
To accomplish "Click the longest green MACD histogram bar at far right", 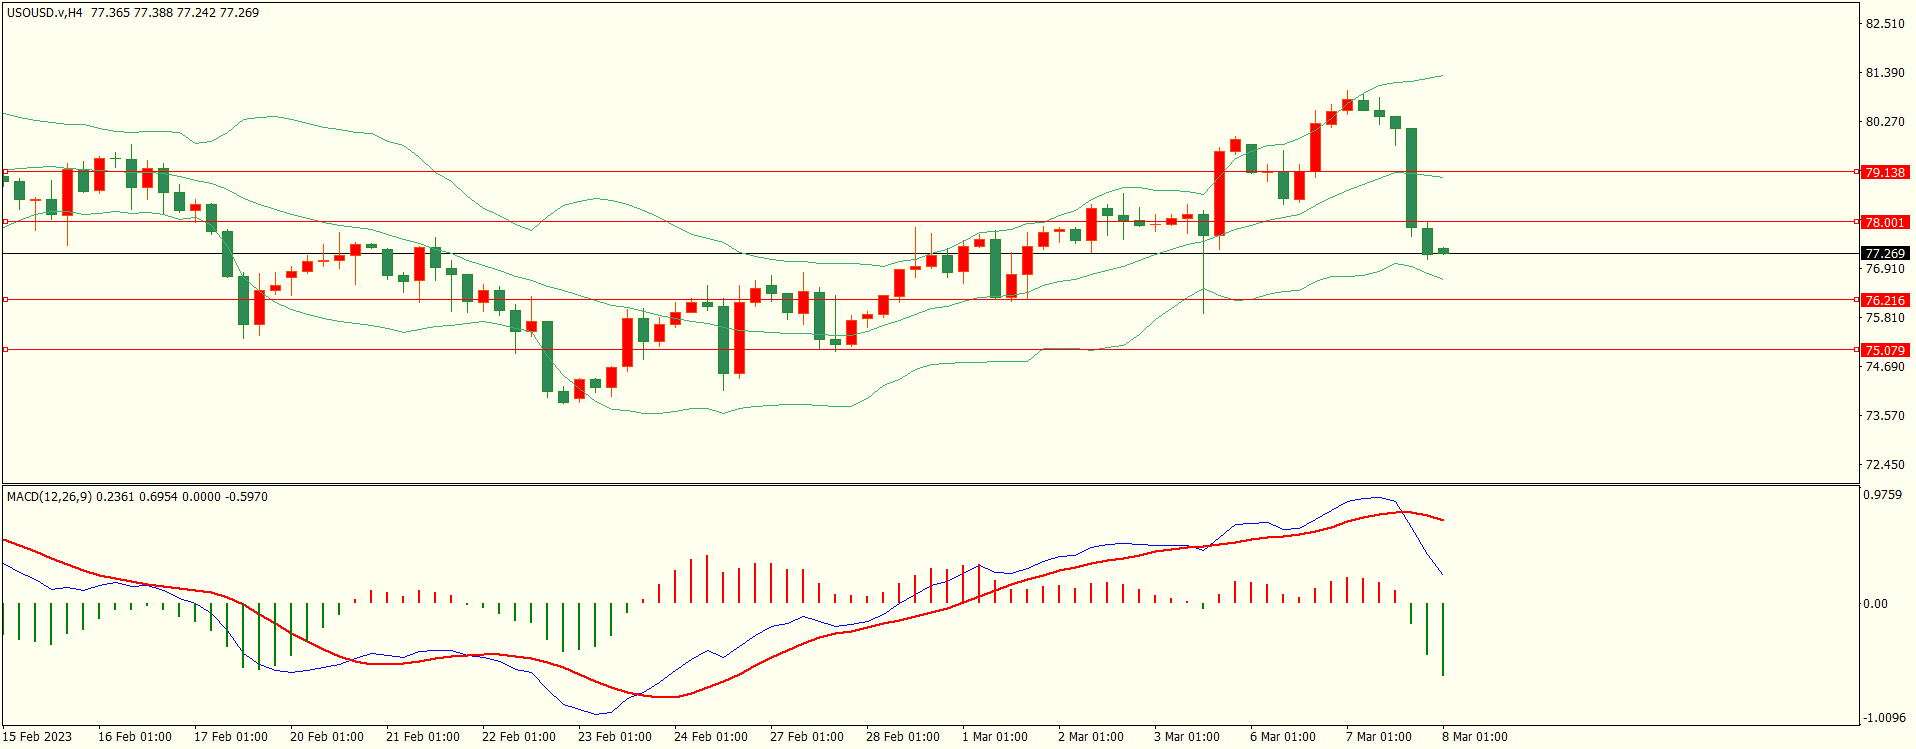I will (1443, 640).
